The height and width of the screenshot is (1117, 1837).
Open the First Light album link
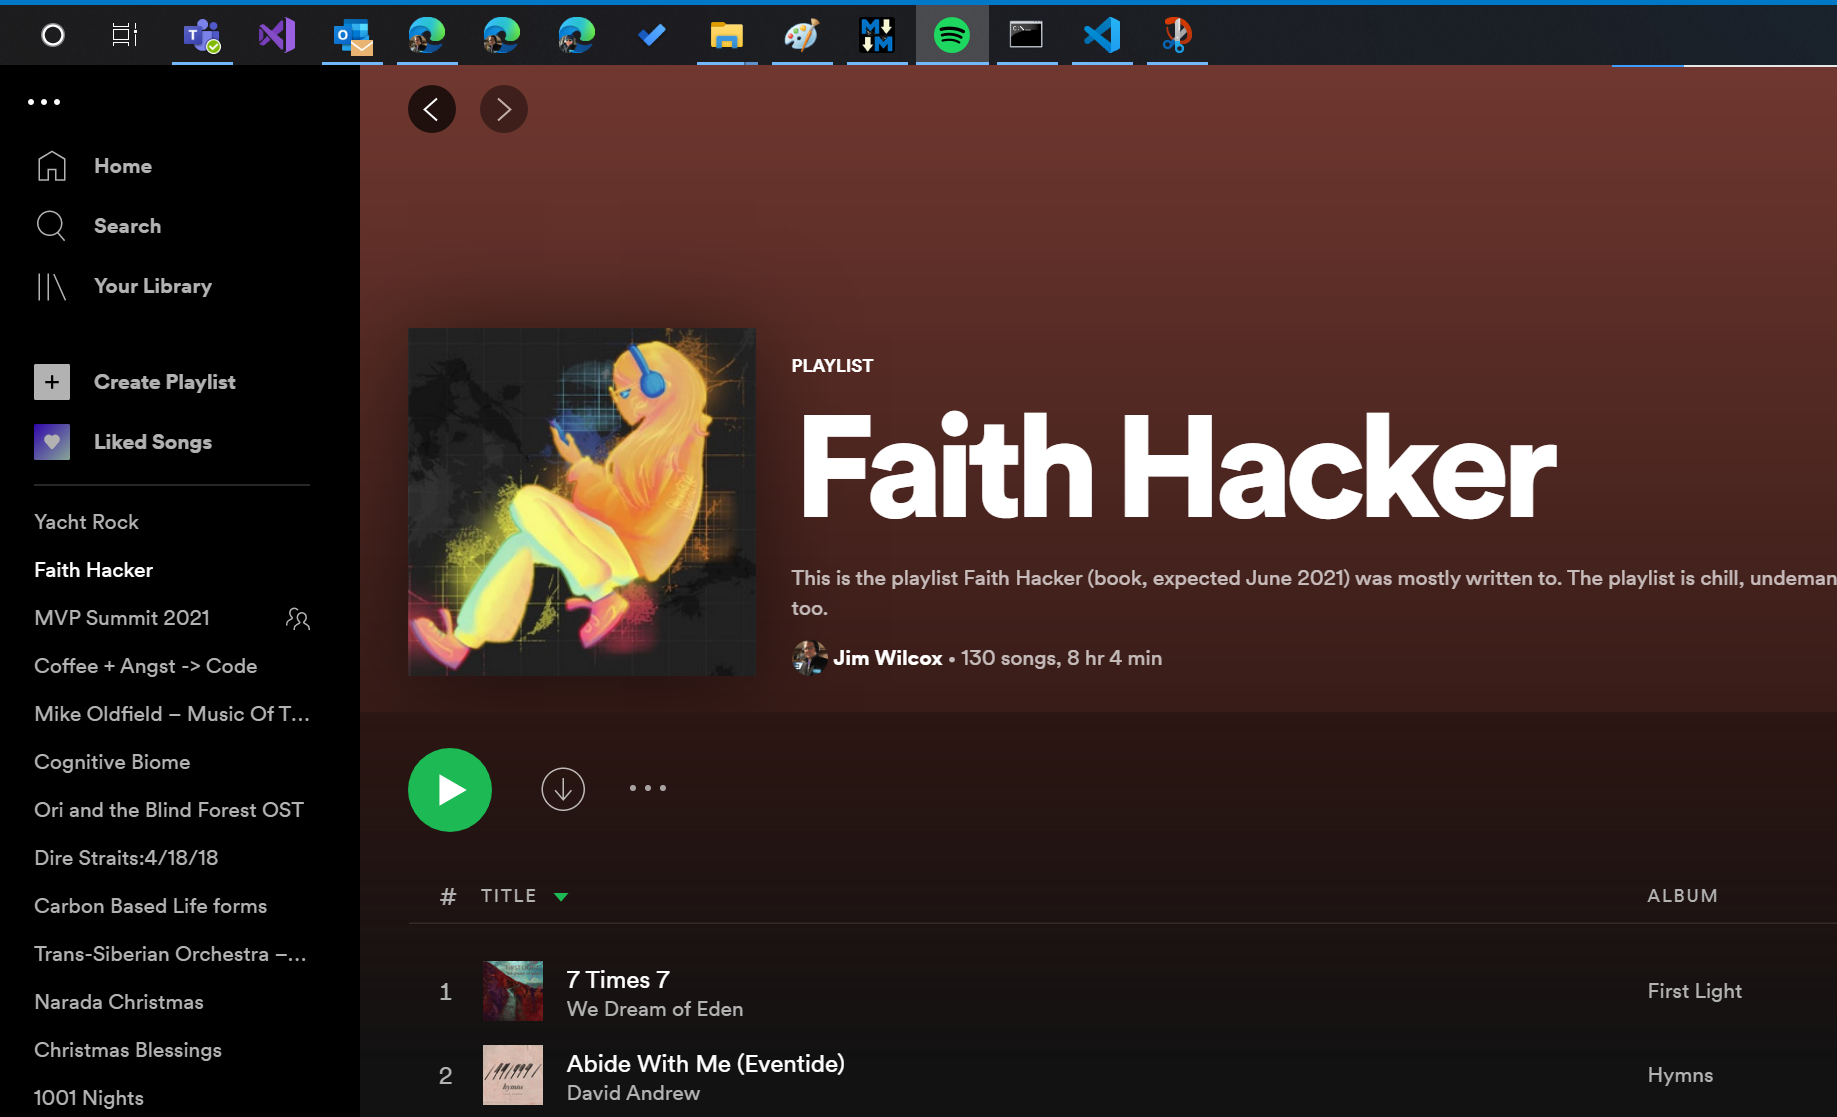pos(1695,991)
